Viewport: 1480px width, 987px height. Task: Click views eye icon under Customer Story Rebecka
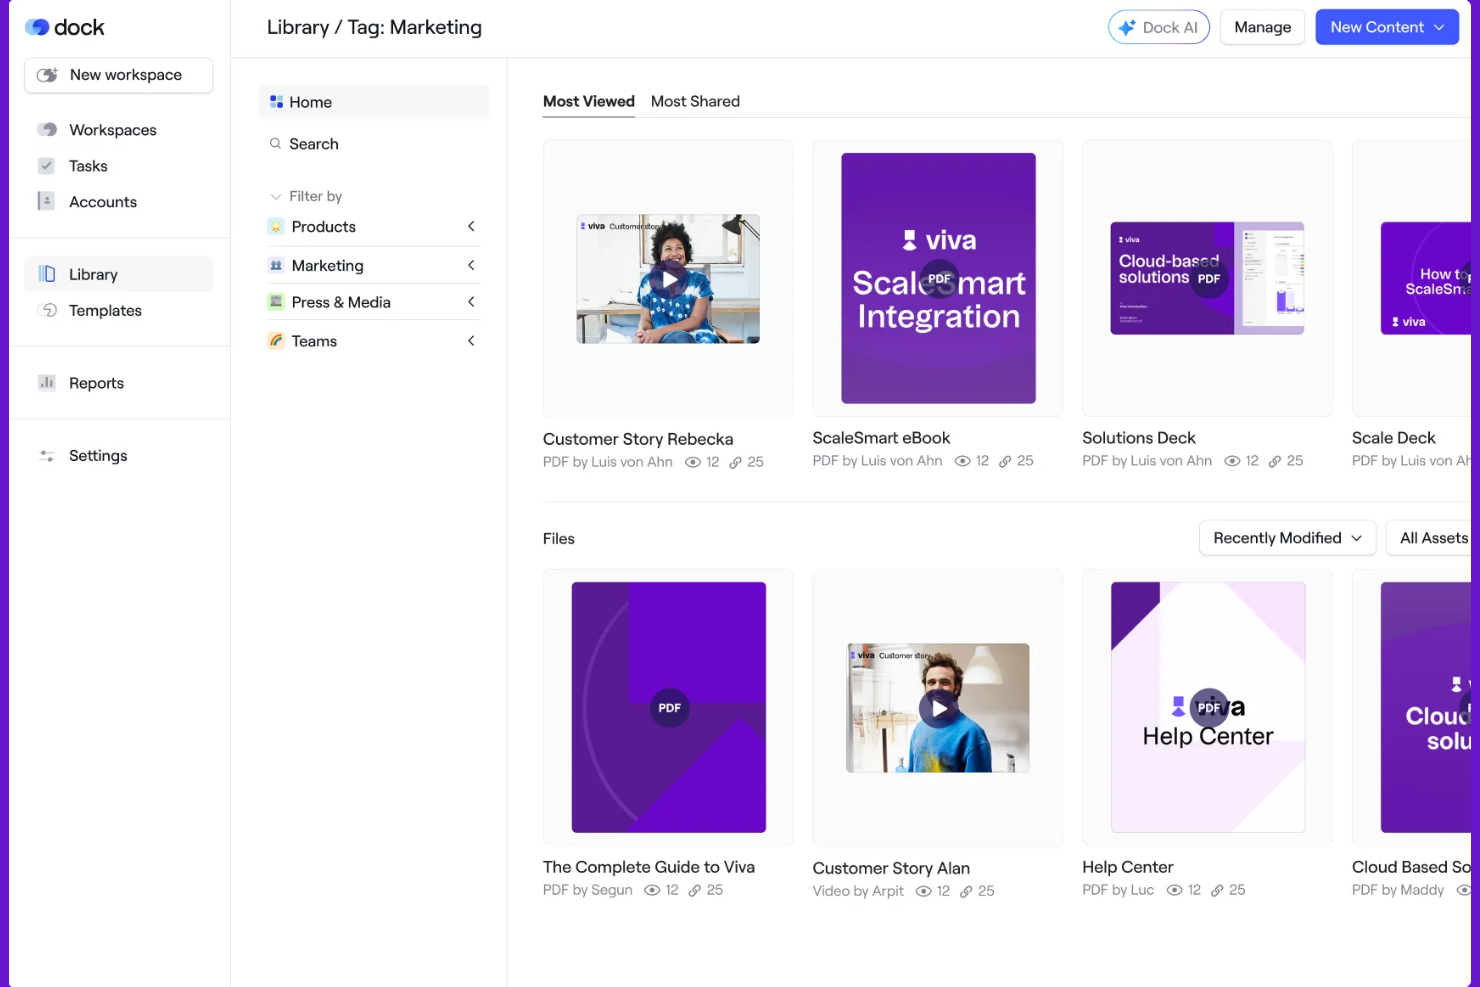coord(692,462)
